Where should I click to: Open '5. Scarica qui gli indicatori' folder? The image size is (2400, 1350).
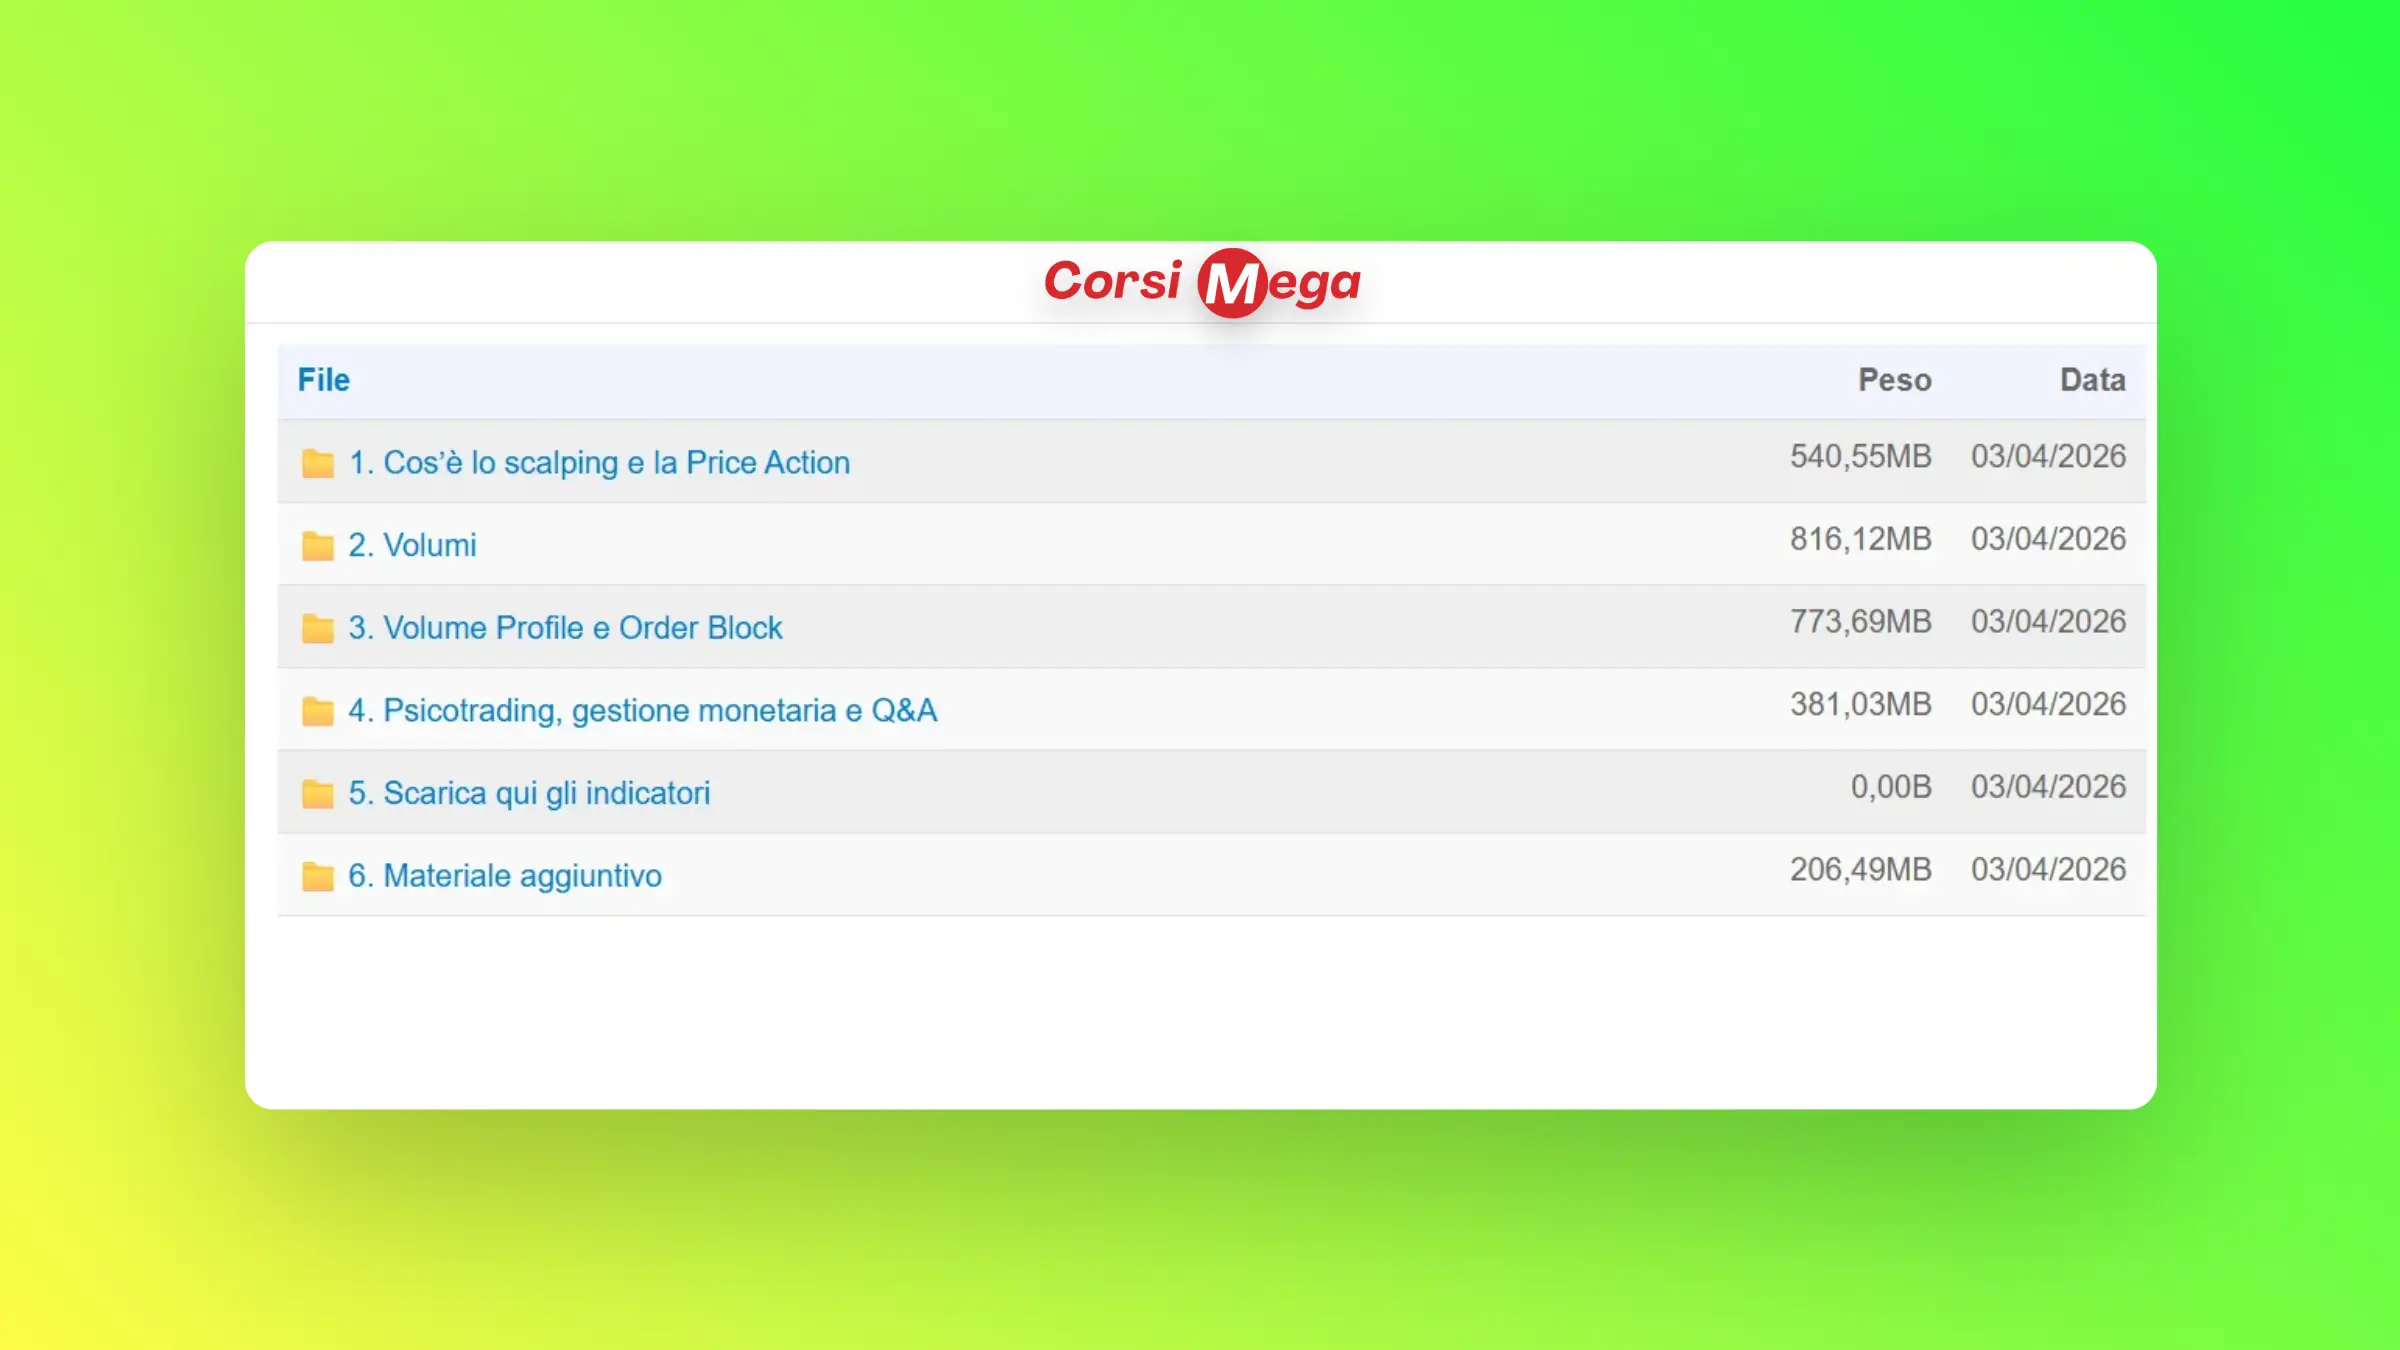(529, 793)
